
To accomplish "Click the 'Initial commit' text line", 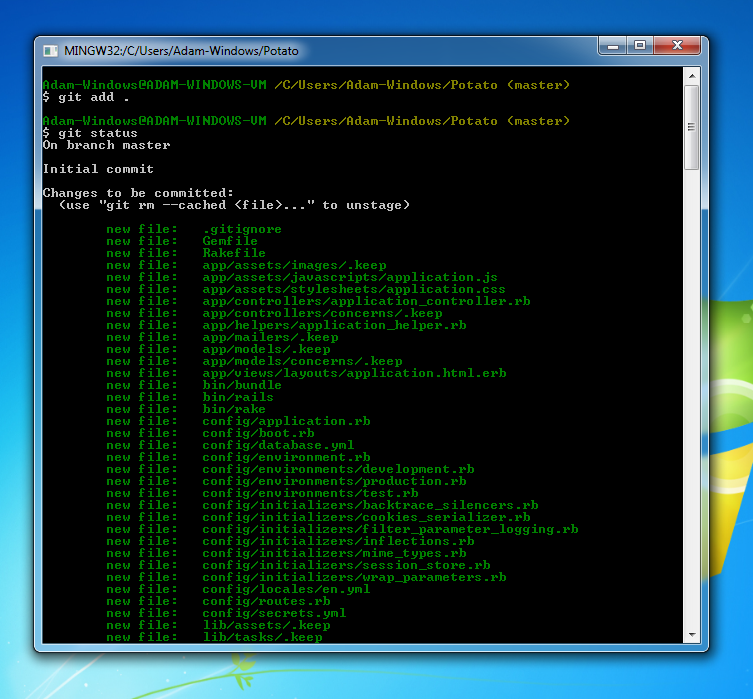I will coord(98,169).
